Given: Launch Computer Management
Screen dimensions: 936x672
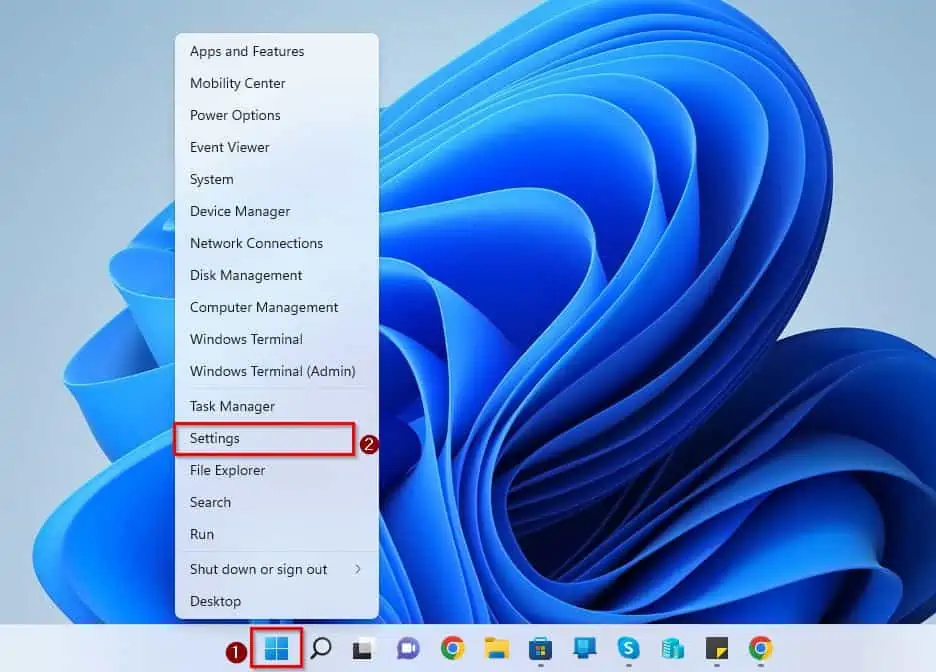Looking at the screenshot, I should pos(264,307).
